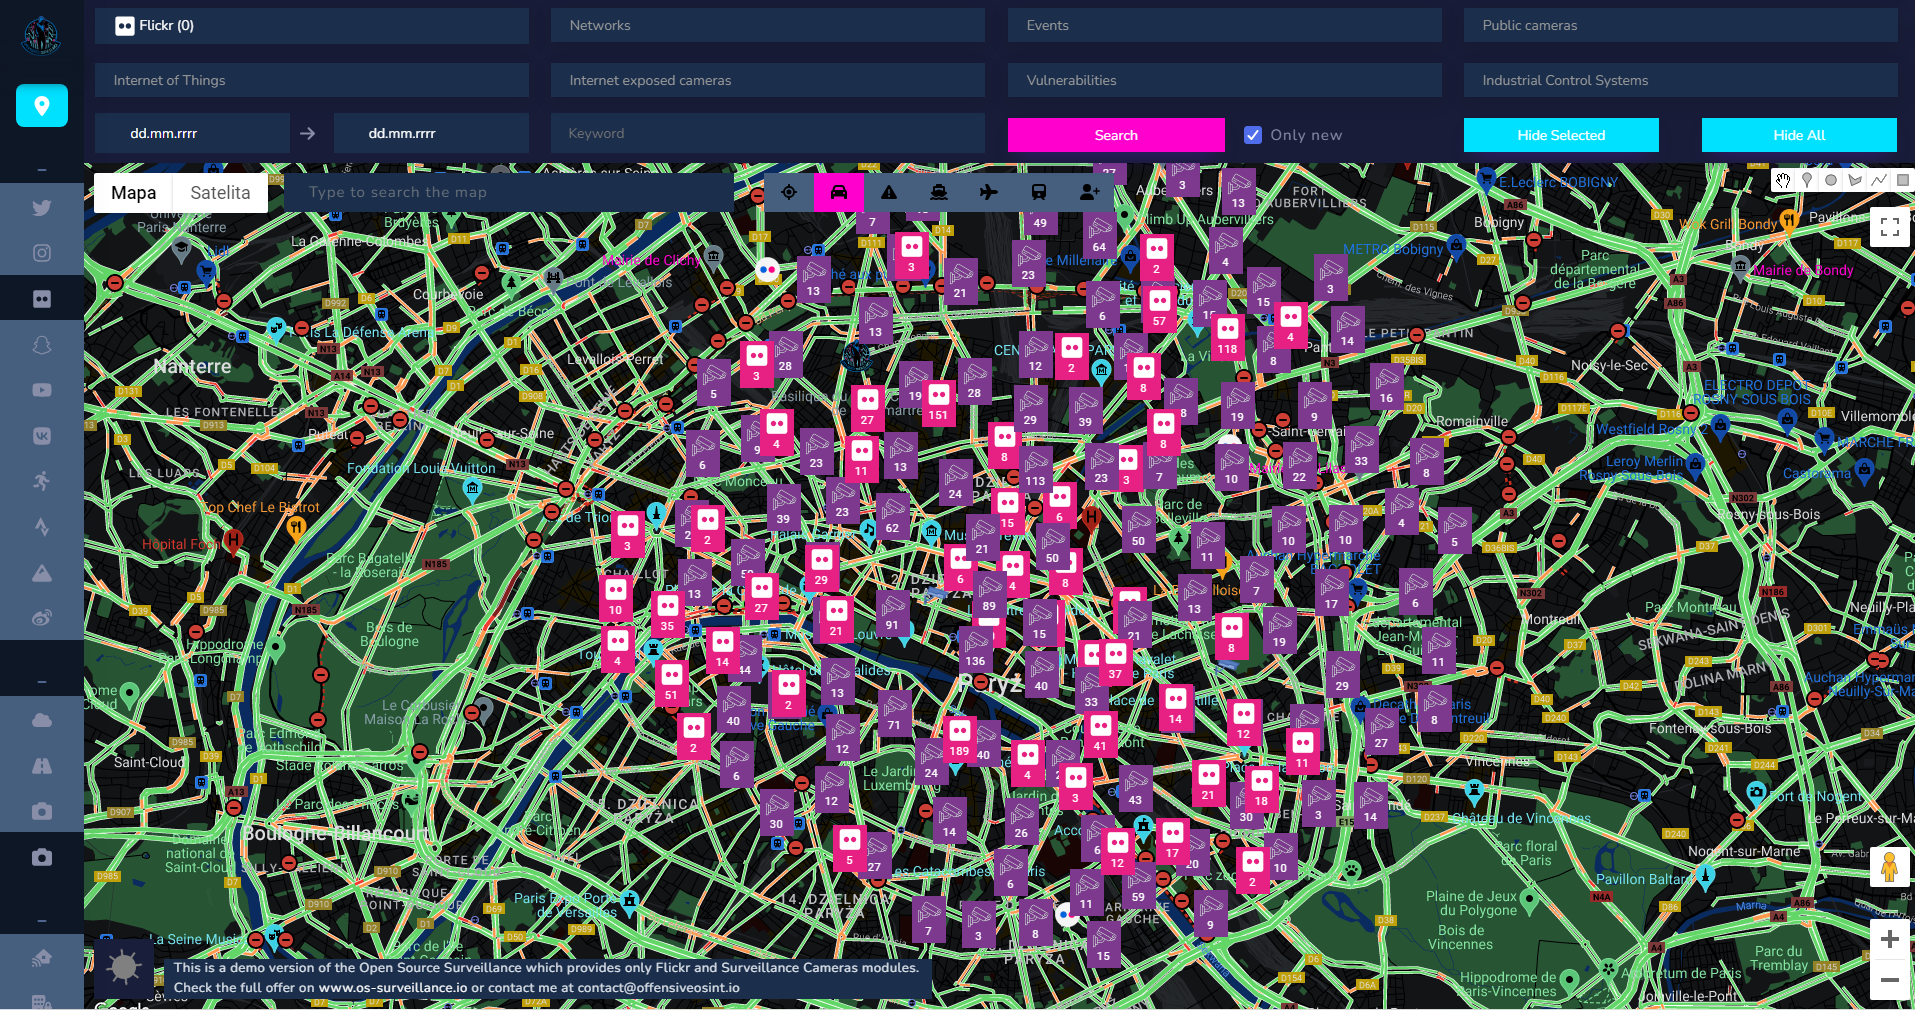The height and width of the screenshot is (1010, 1915).
Task: Open the YouTube module in the sidebar
Action: tap(42, 390)
